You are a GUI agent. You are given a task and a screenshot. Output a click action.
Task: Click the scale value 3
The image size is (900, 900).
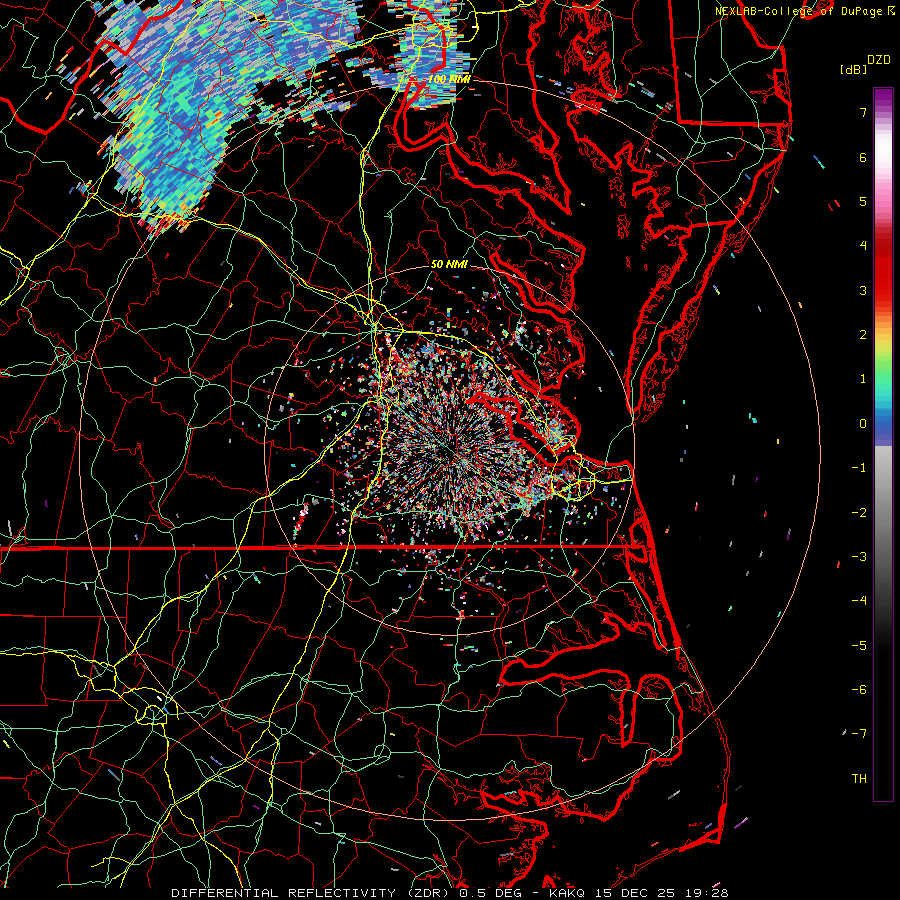coord(863,290)
